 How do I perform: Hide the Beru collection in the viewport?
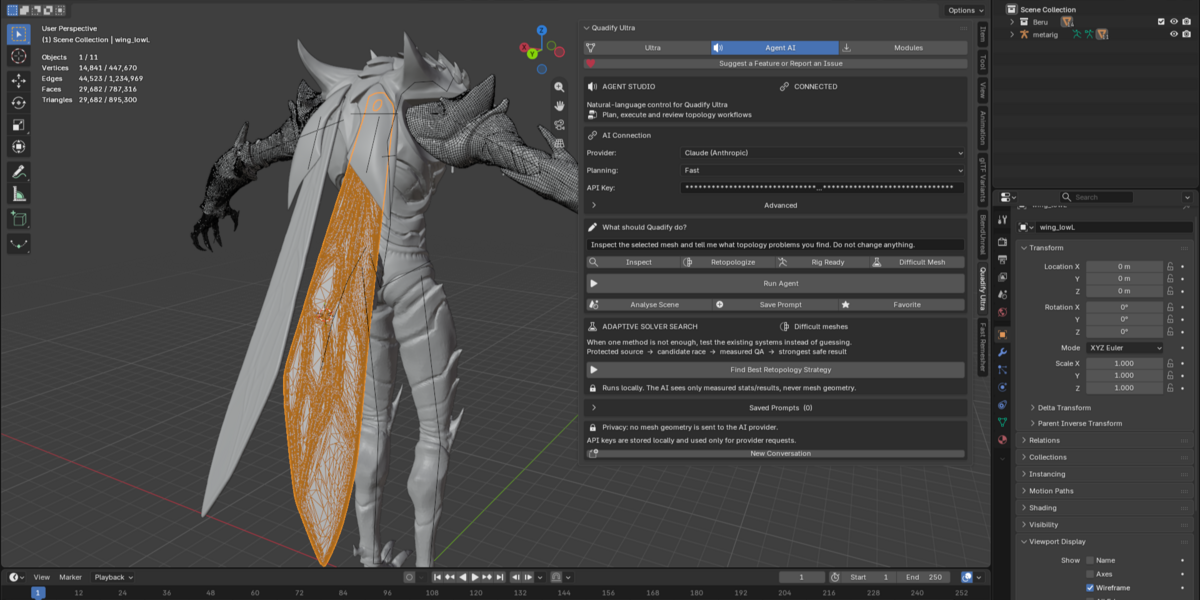[x=1174, y=21]
